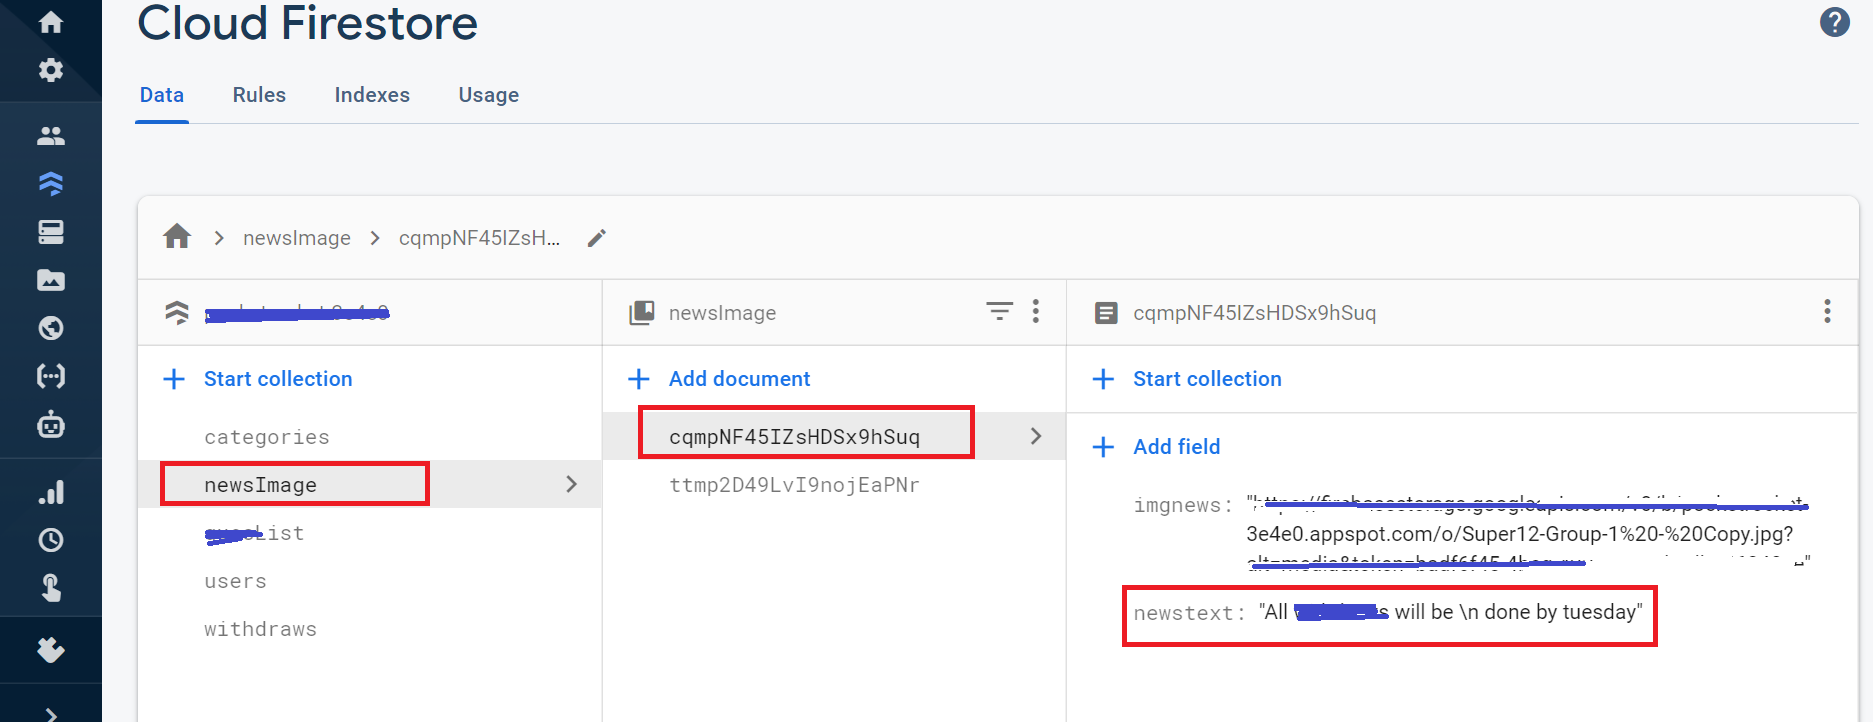The image size is (1873, 722).
Task: Click the document icon in document column header
Action: pos(1106,313)
